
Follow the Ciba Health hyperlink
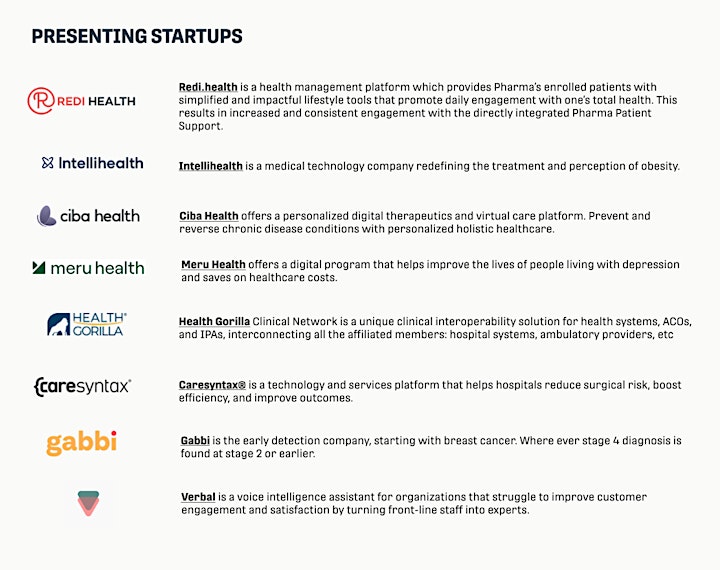209,216
